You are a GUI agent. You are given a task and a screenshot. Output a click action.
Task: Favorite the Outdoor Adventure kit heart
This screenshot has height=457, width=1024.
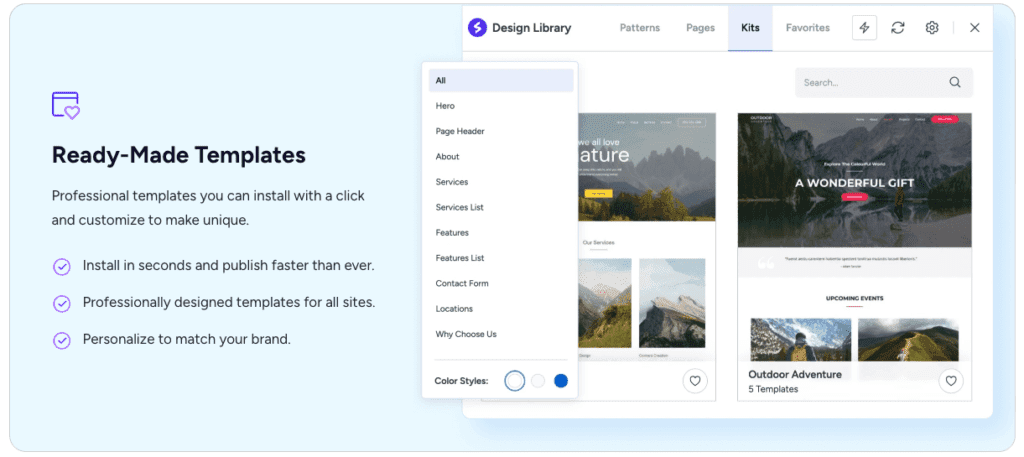pyautogui.click(x=951, y=381)
